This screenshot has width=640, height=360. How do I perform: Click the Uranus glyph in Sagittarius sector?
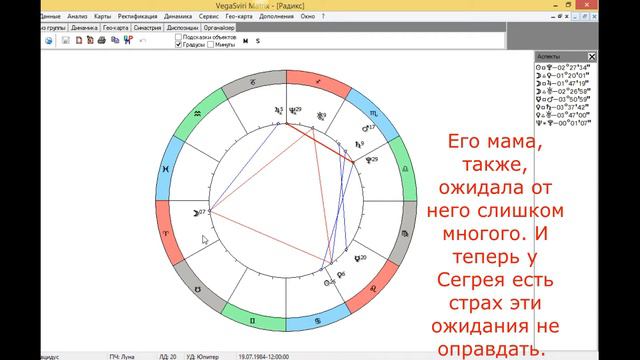coord(320,116)
